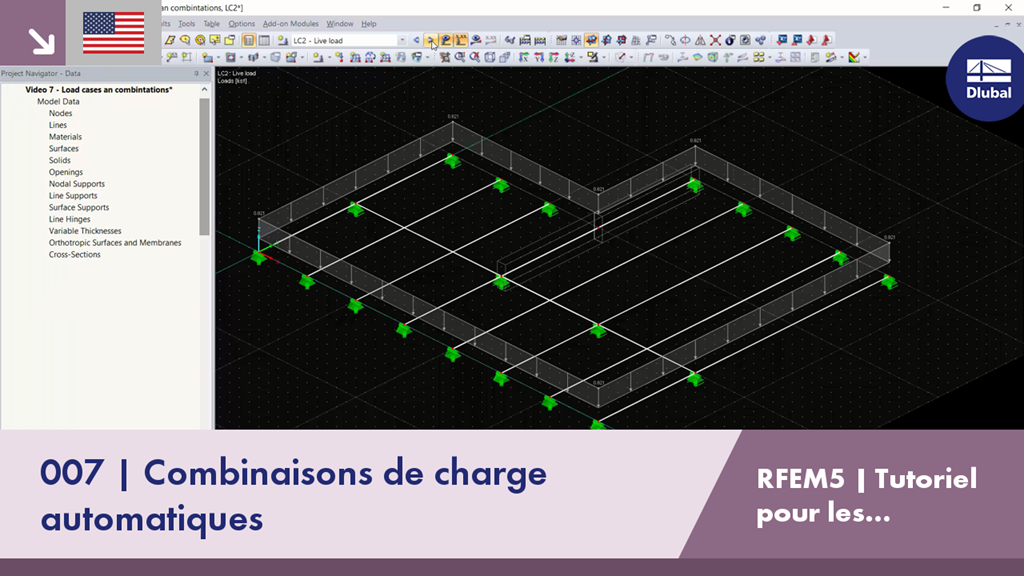Select Line Supports tree entry
The height and width of the screenshot is (576, 1024).
[x=72, y=196]
